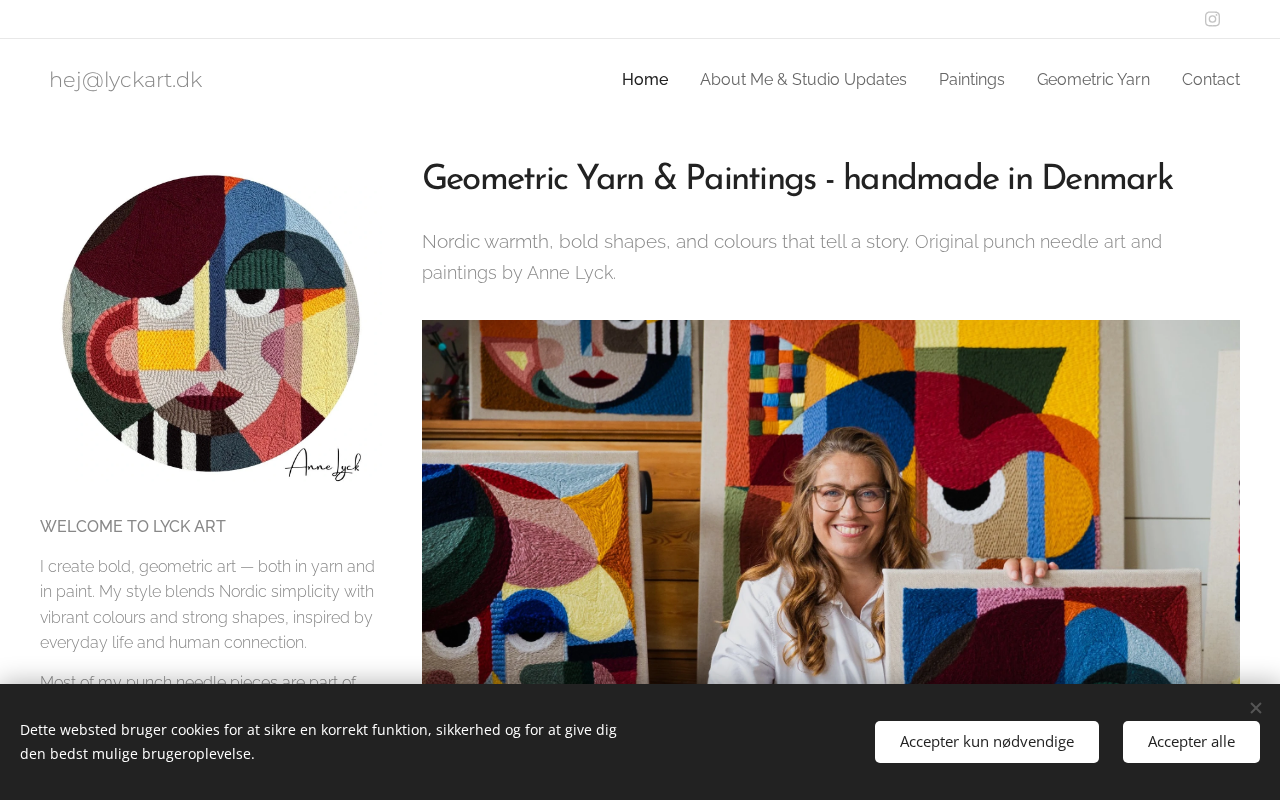1280x800 pixels.
Task: Open the Paintings page
Action: point(971,80)
